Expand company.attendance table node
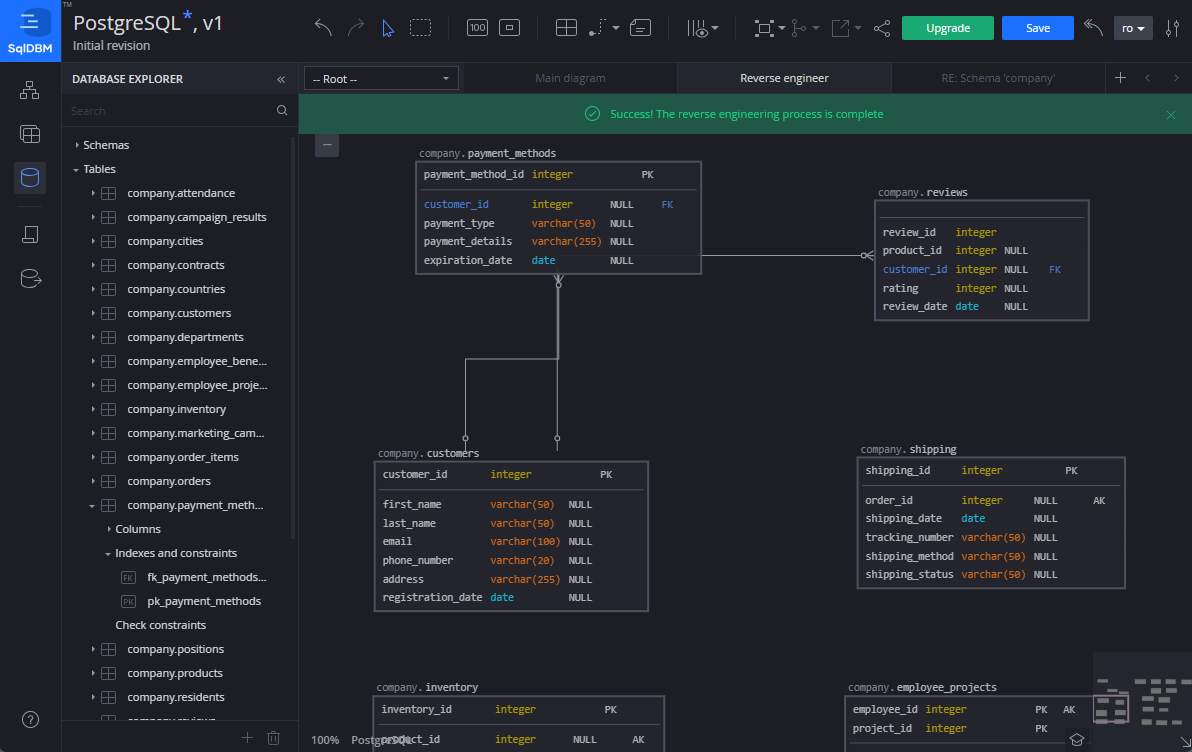1192x752 pixels. (93, 193)
